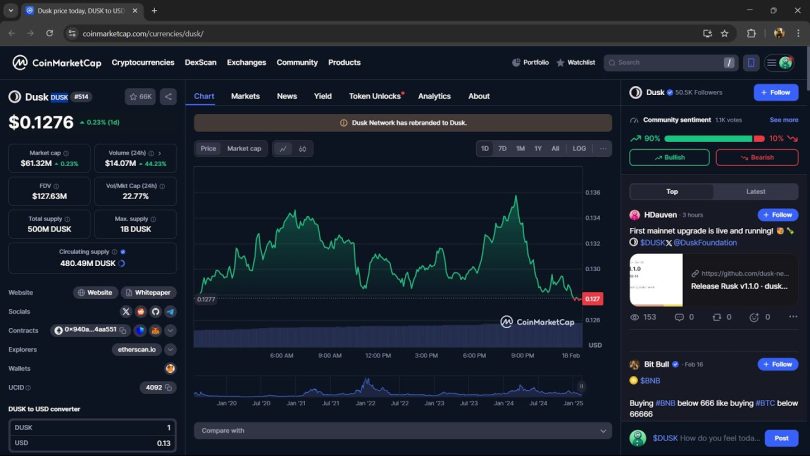This screenshot has height=456, width=810.
Task: Add Dusk to watchlist via star button
Action: point(140,97)
